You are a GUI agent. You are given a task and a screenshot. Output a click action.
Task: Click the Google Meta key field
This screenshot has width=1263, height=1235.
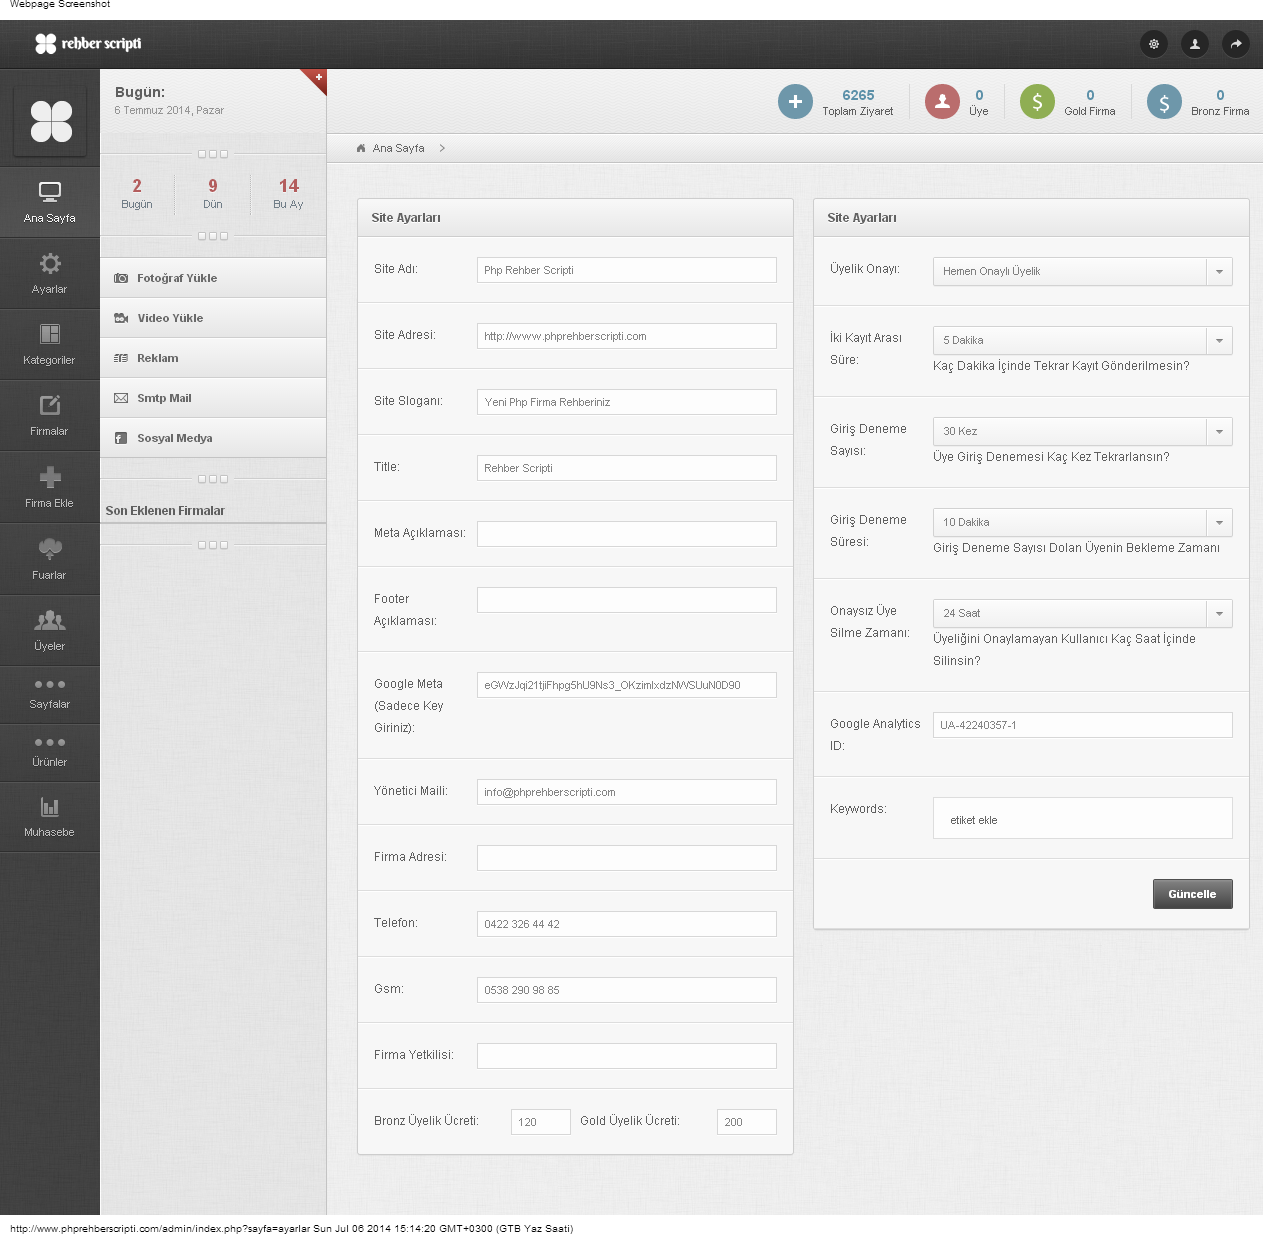pyautogui.click(x=627, y=685)
